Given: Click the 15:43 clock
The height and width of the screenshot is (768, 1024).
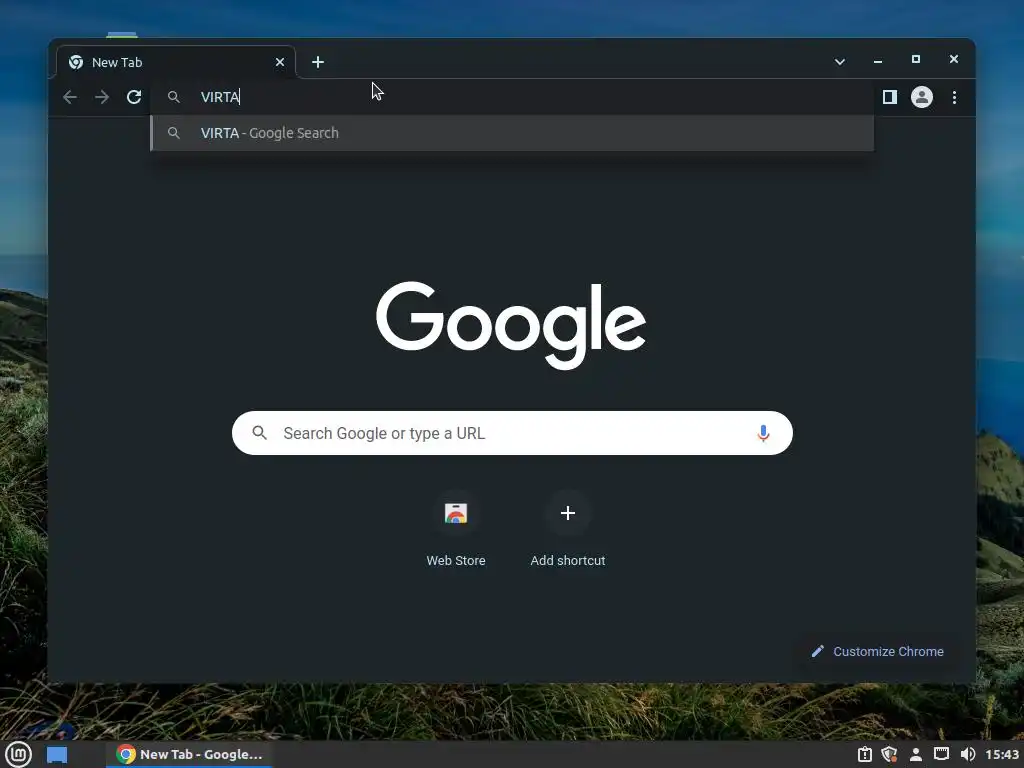Looking at the screenshot, I should coord(1002,754).
